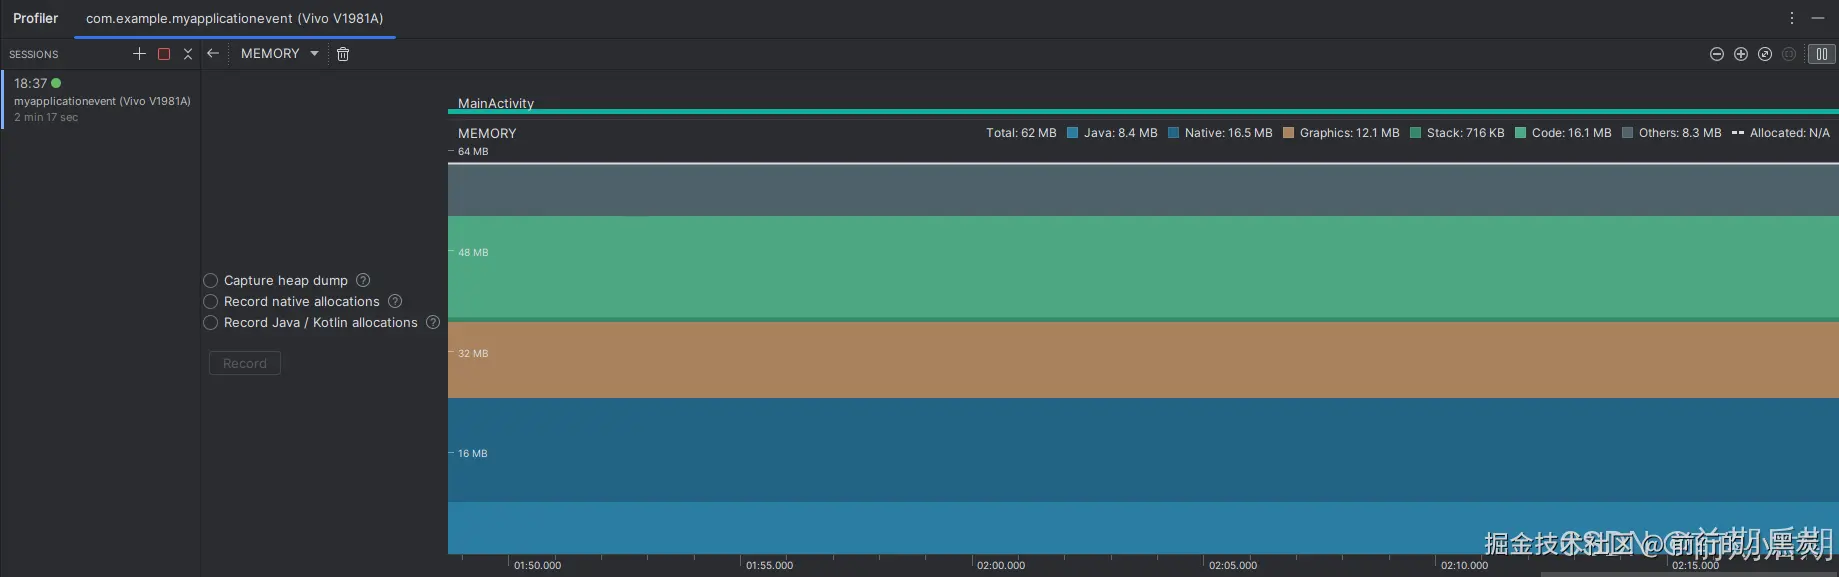
Task: Select the com.example.myapplicationevent tab
Action: click(235, 18)
